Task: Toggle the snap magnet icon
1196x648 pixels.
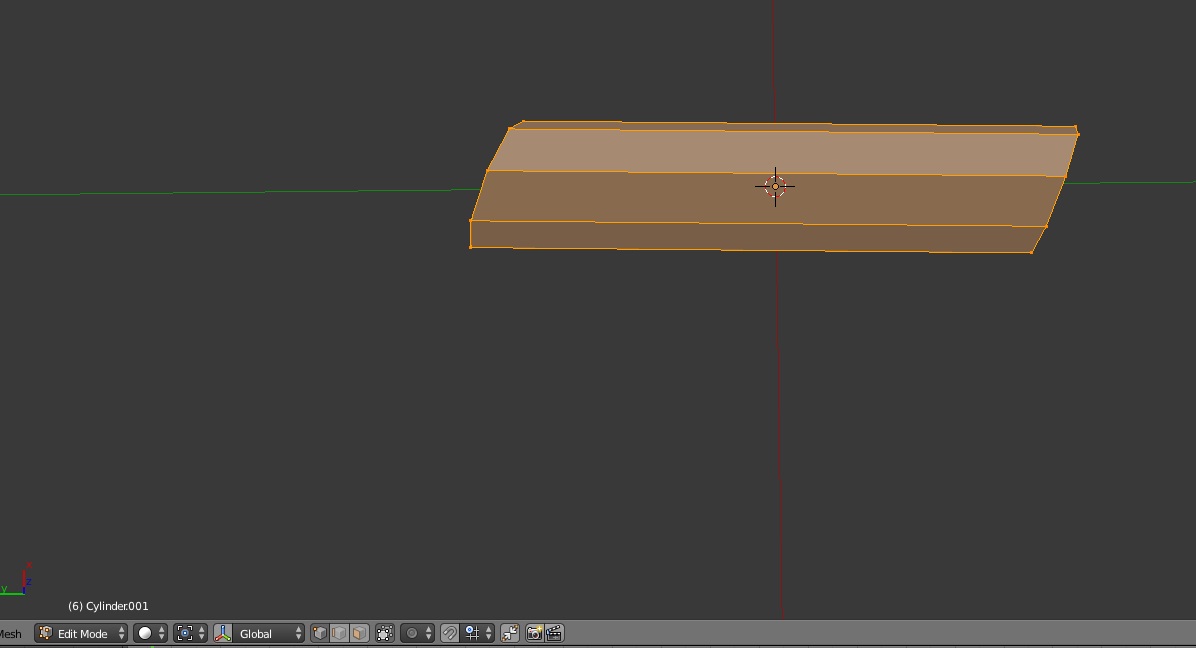Action: pos(450,634)
